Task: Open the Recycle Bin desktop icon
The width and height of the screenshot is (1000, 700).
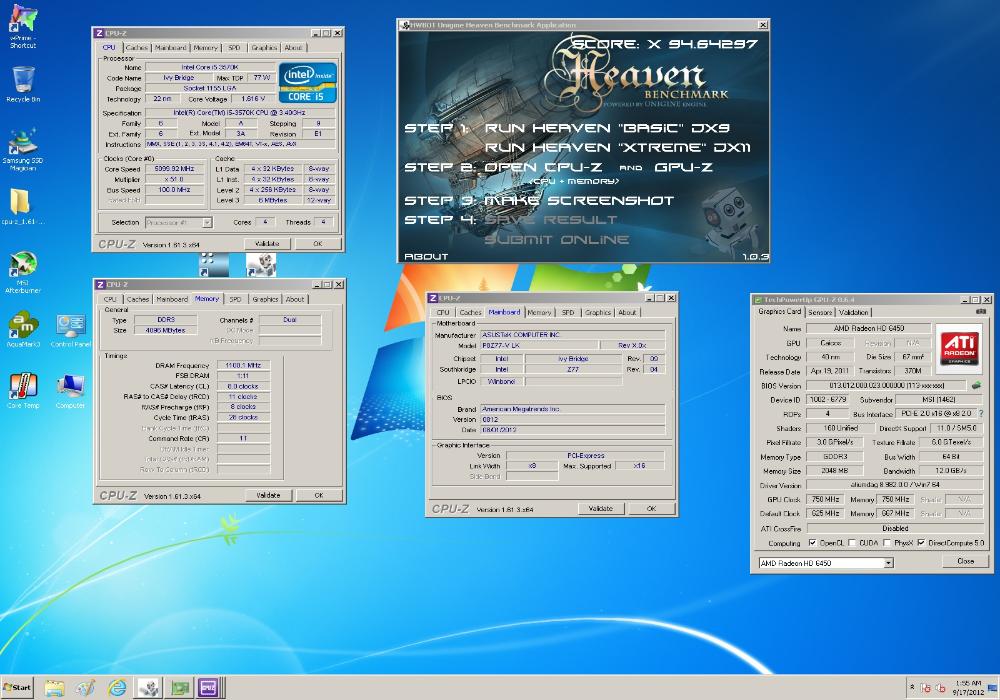Action: click(23, 84)
